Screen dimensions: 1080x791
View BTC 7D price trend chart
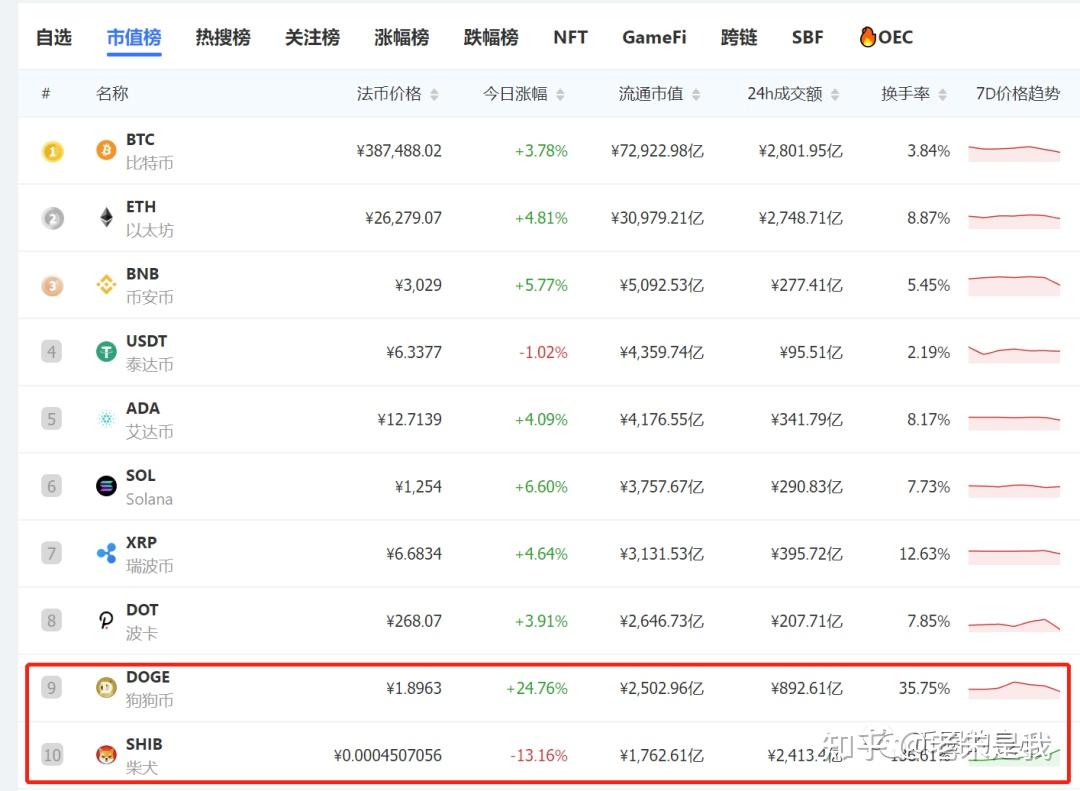[x=1014, y=152]
